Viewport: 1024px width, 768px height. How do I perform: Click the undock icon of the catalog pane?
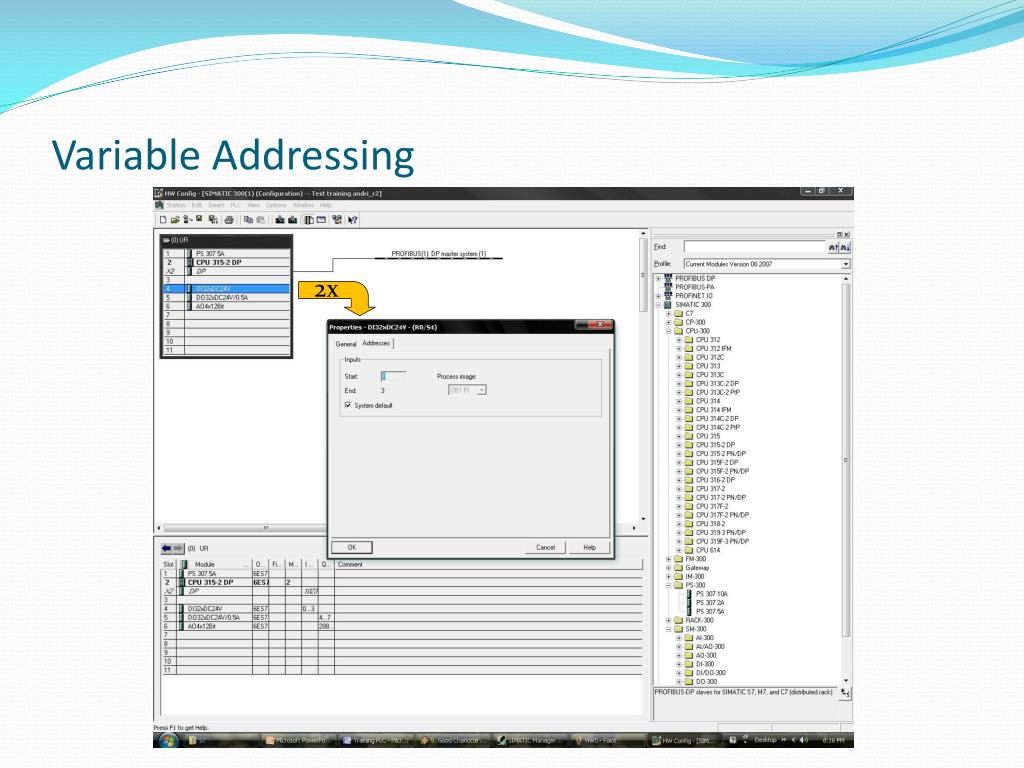pyautogui.click(x=840, y=234)
